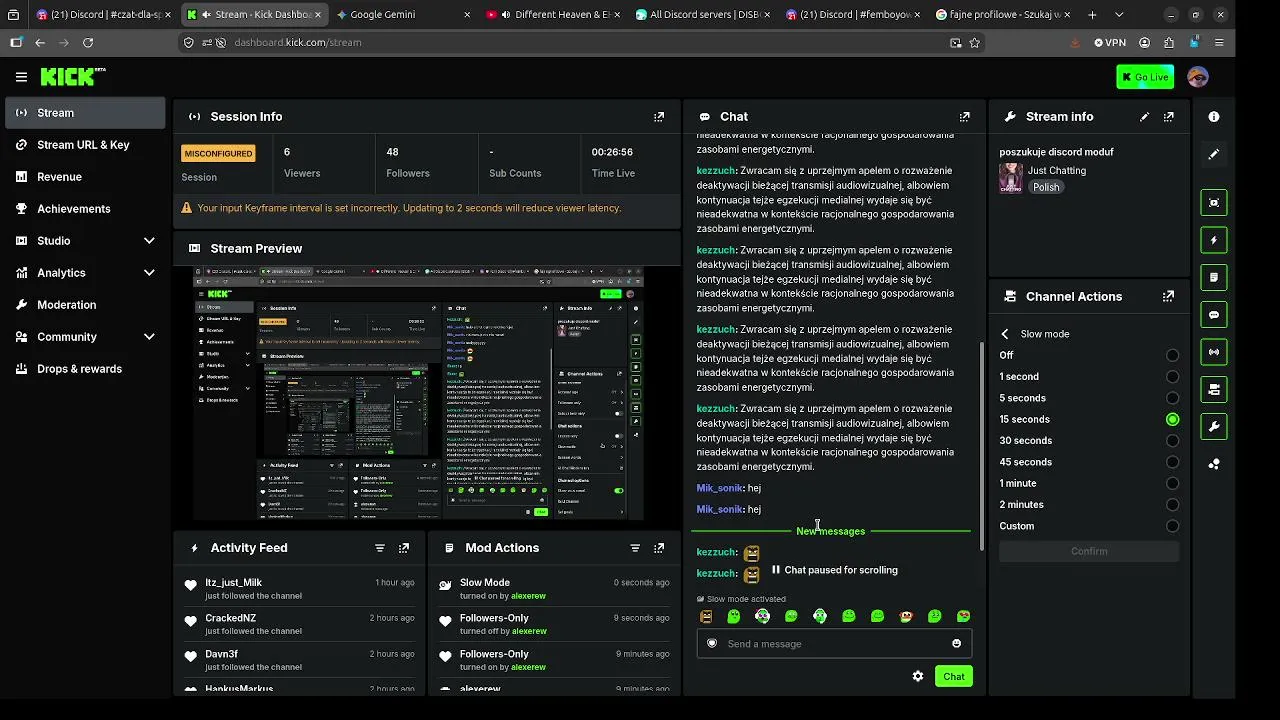Open the Stream sidebar page
Viewport: 1280px width, 720px height.
coord(85,113)
